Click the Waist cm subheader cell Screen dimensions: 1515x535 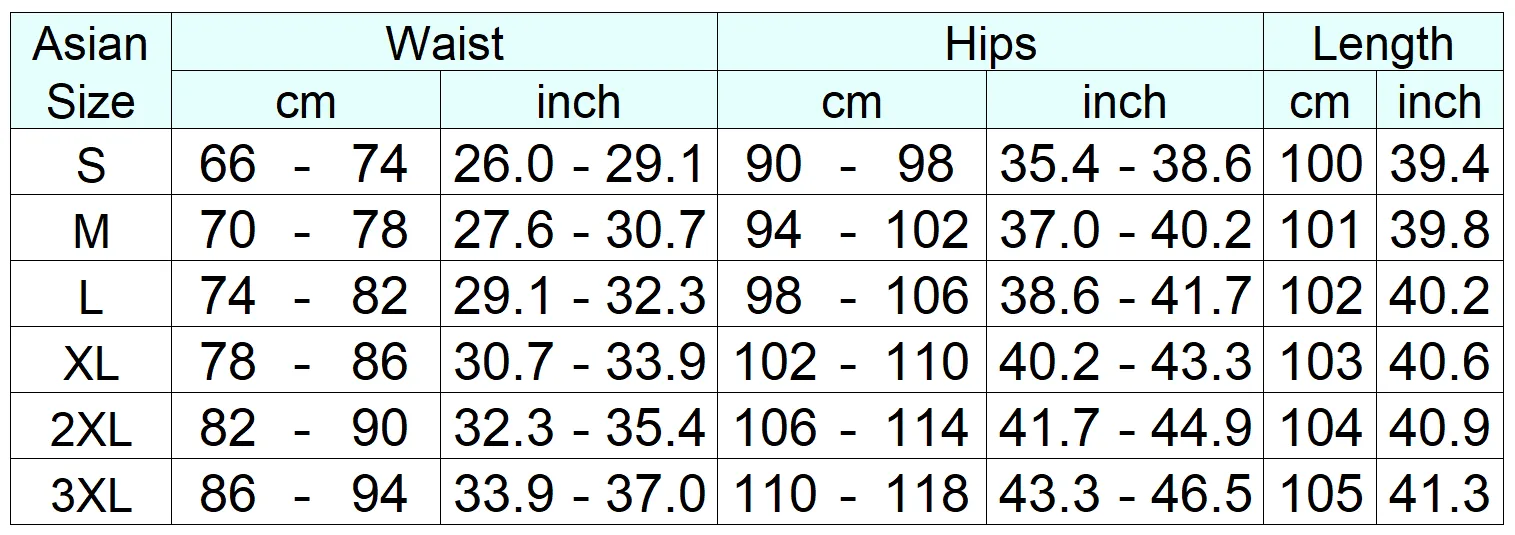tap(306, 101)
